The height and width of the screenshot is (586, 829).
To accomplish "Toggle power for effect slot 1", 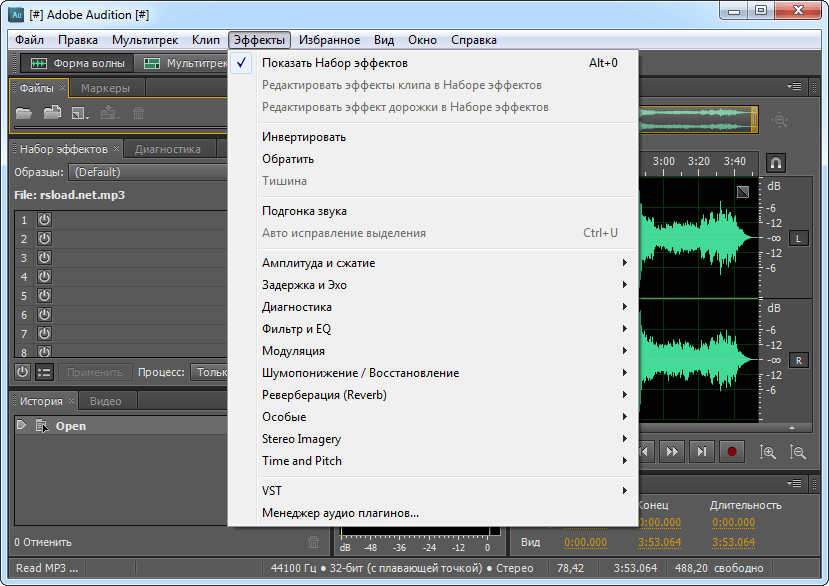I will [44, 219].
